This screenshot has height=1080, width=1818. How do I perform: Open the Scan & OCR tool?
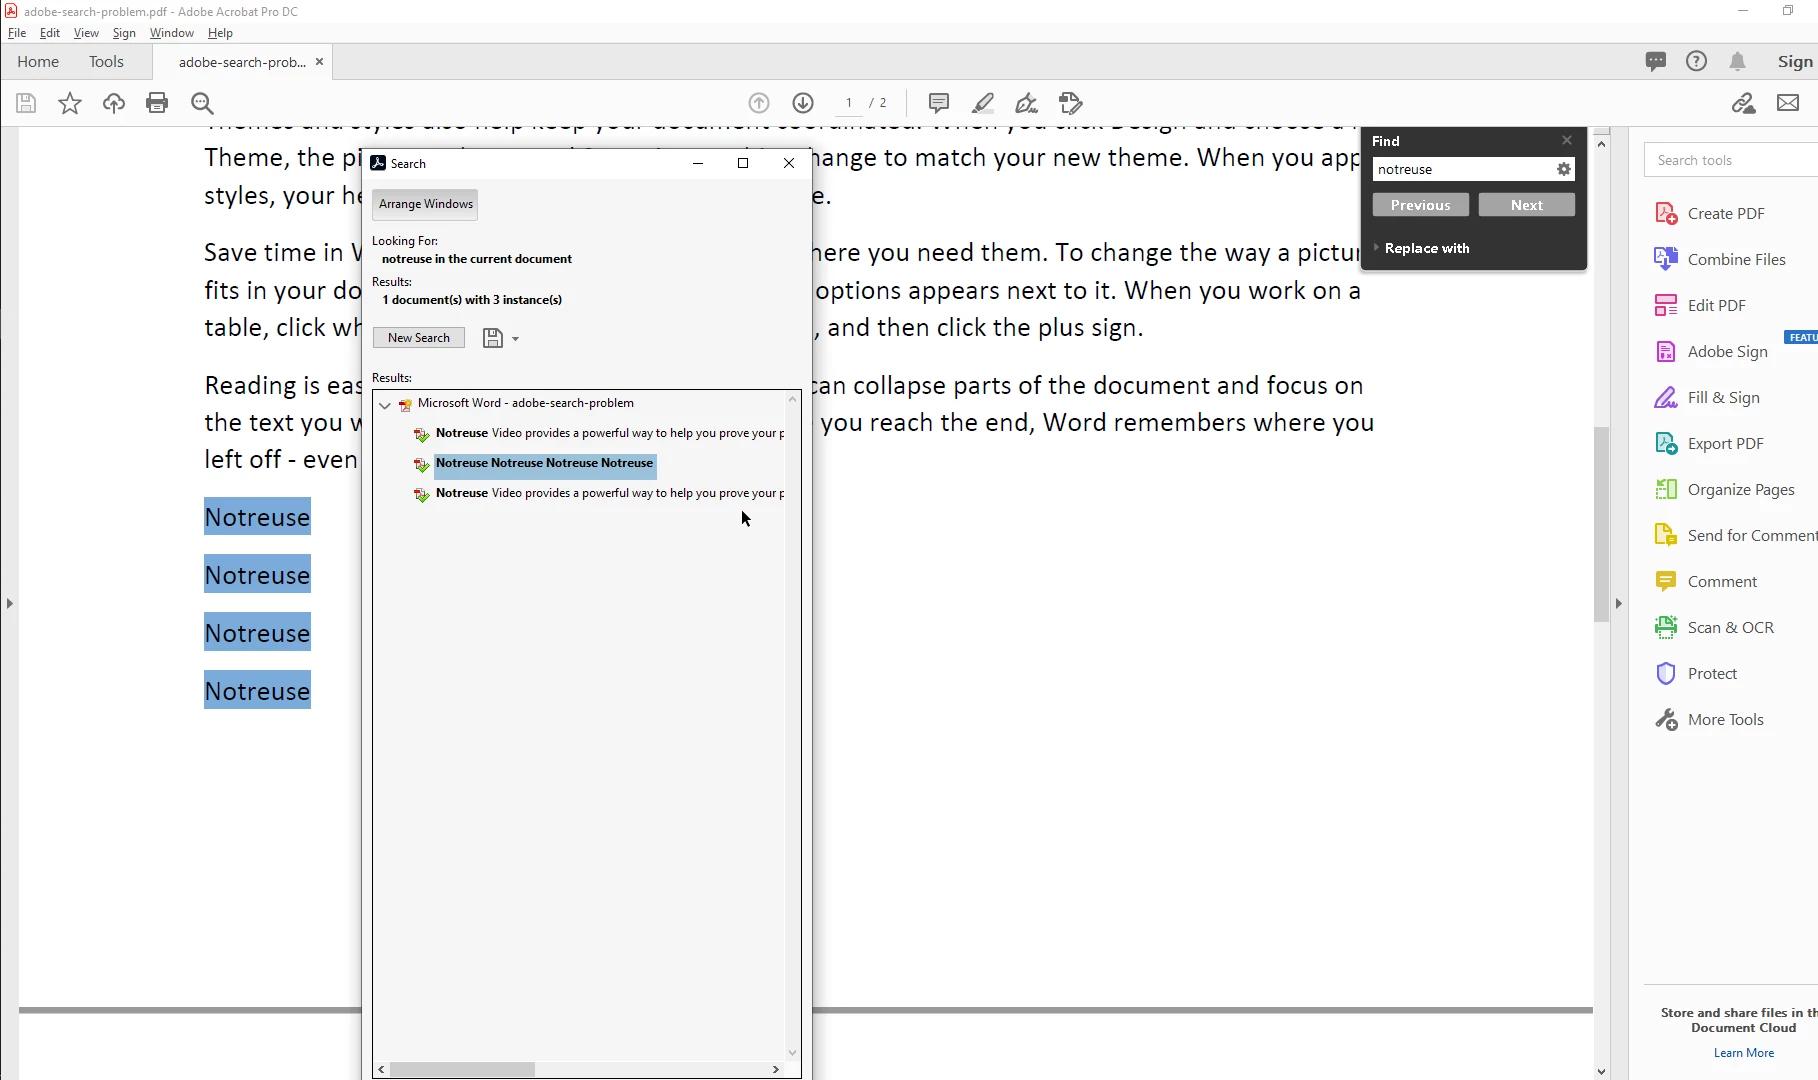1714,628
